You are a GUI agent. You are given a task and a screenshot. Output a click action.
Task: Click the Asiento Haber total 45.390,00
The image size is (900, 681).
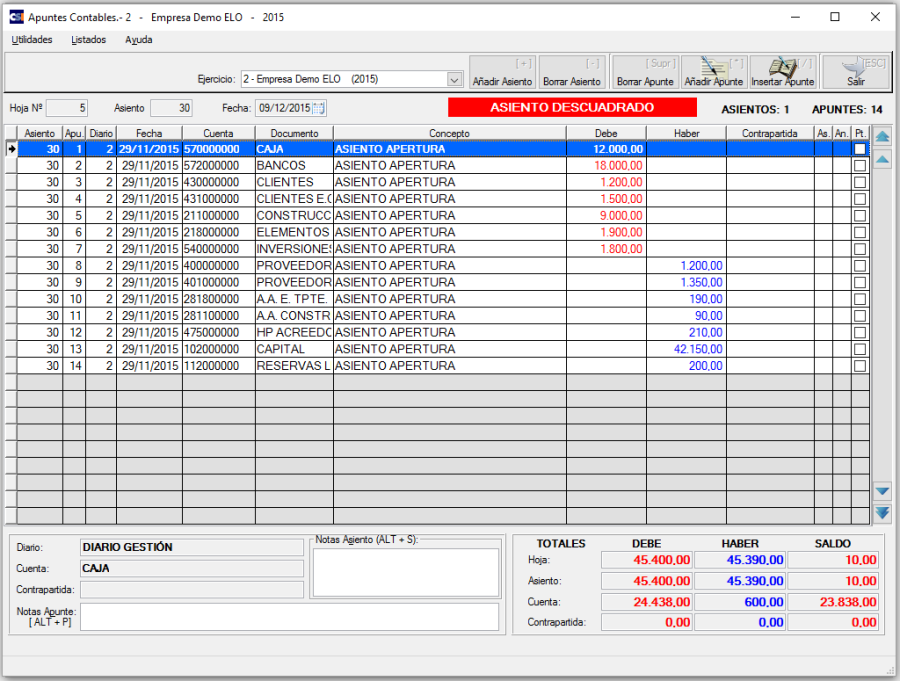pyautogui.click(x=740, y=581)
